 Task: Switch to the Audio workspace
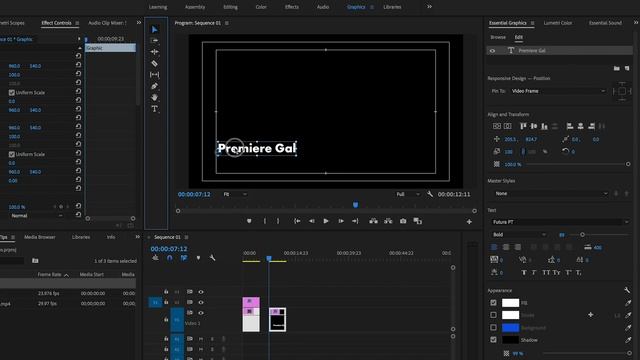point(323,7)
